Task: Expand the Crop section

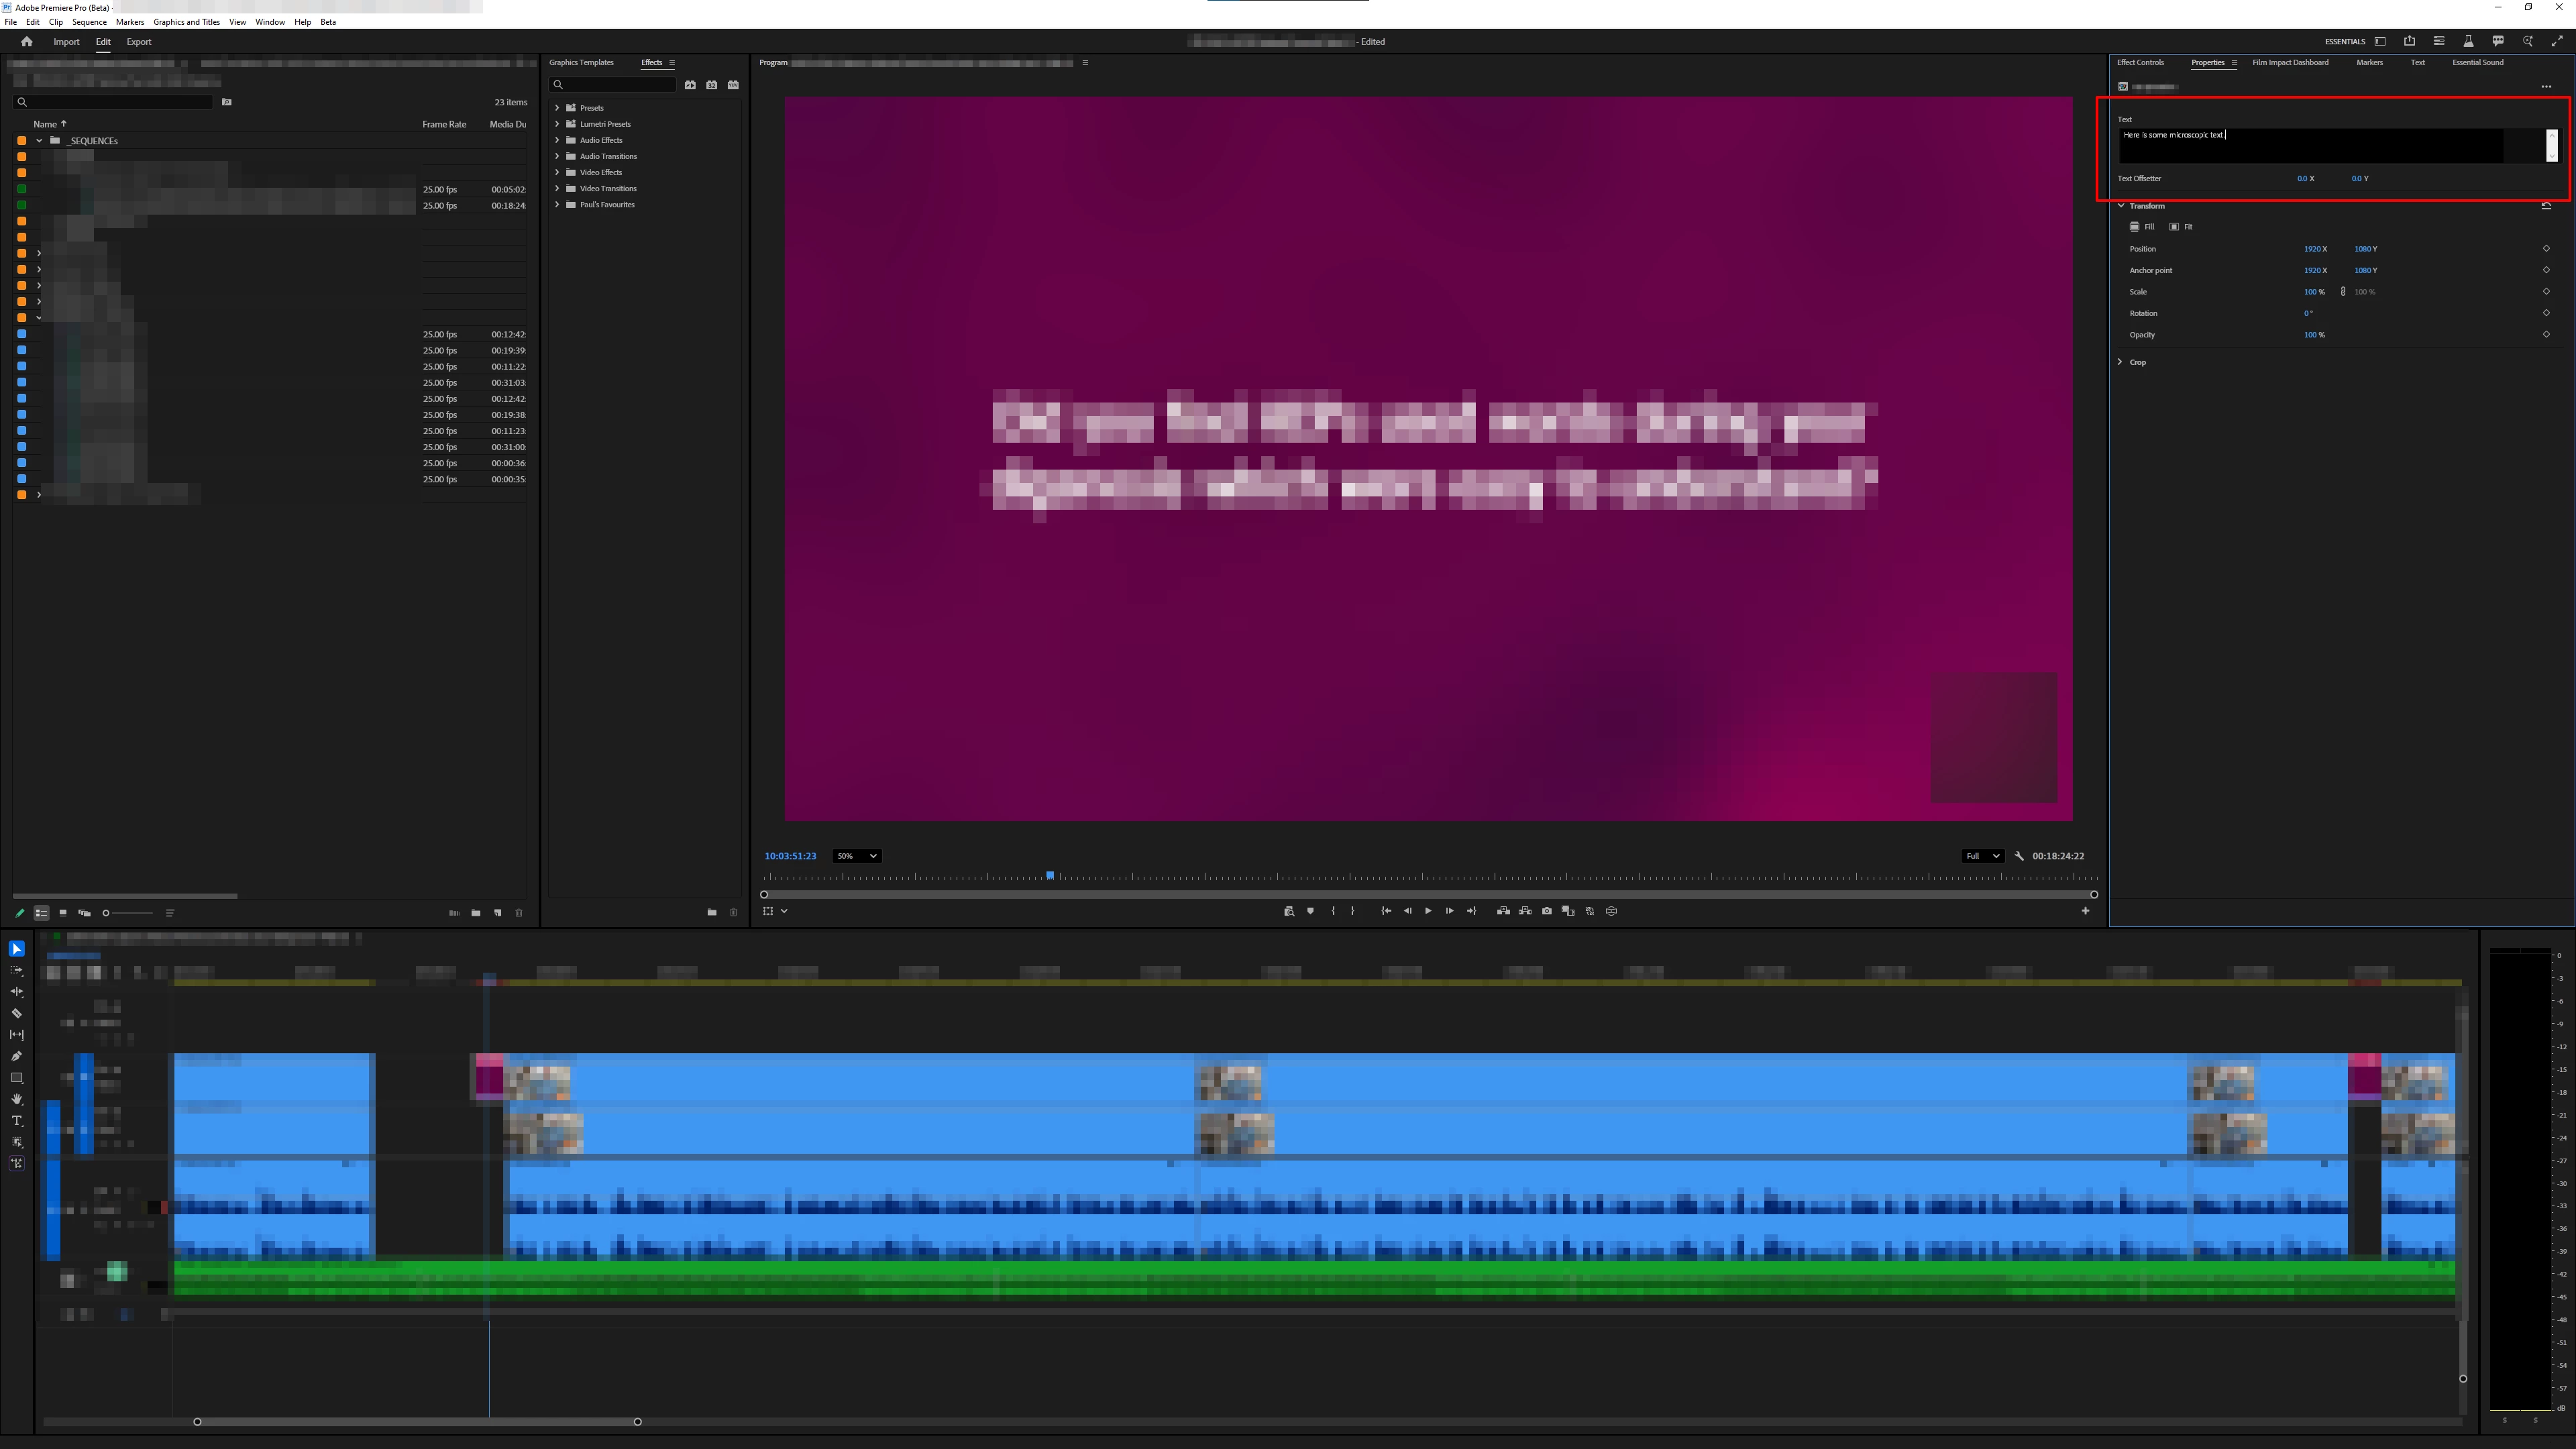Action: coord(2121,362)
